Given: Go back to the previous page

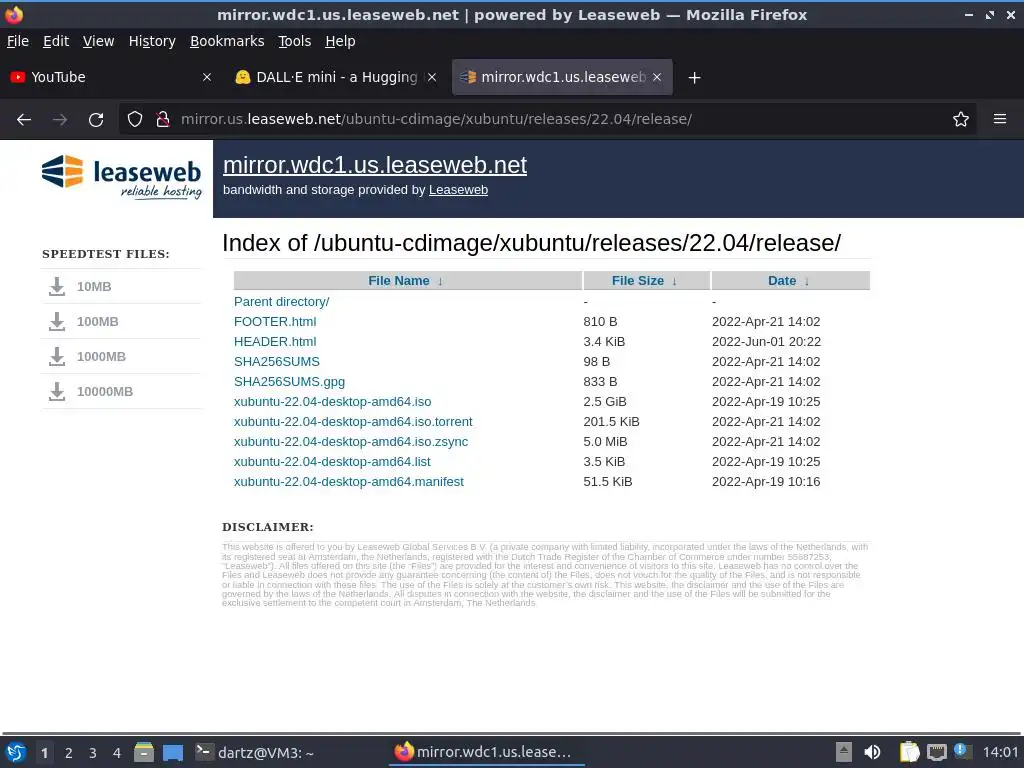Looking at the screenshot, I should pyautogui.click(x=24, y=120).
